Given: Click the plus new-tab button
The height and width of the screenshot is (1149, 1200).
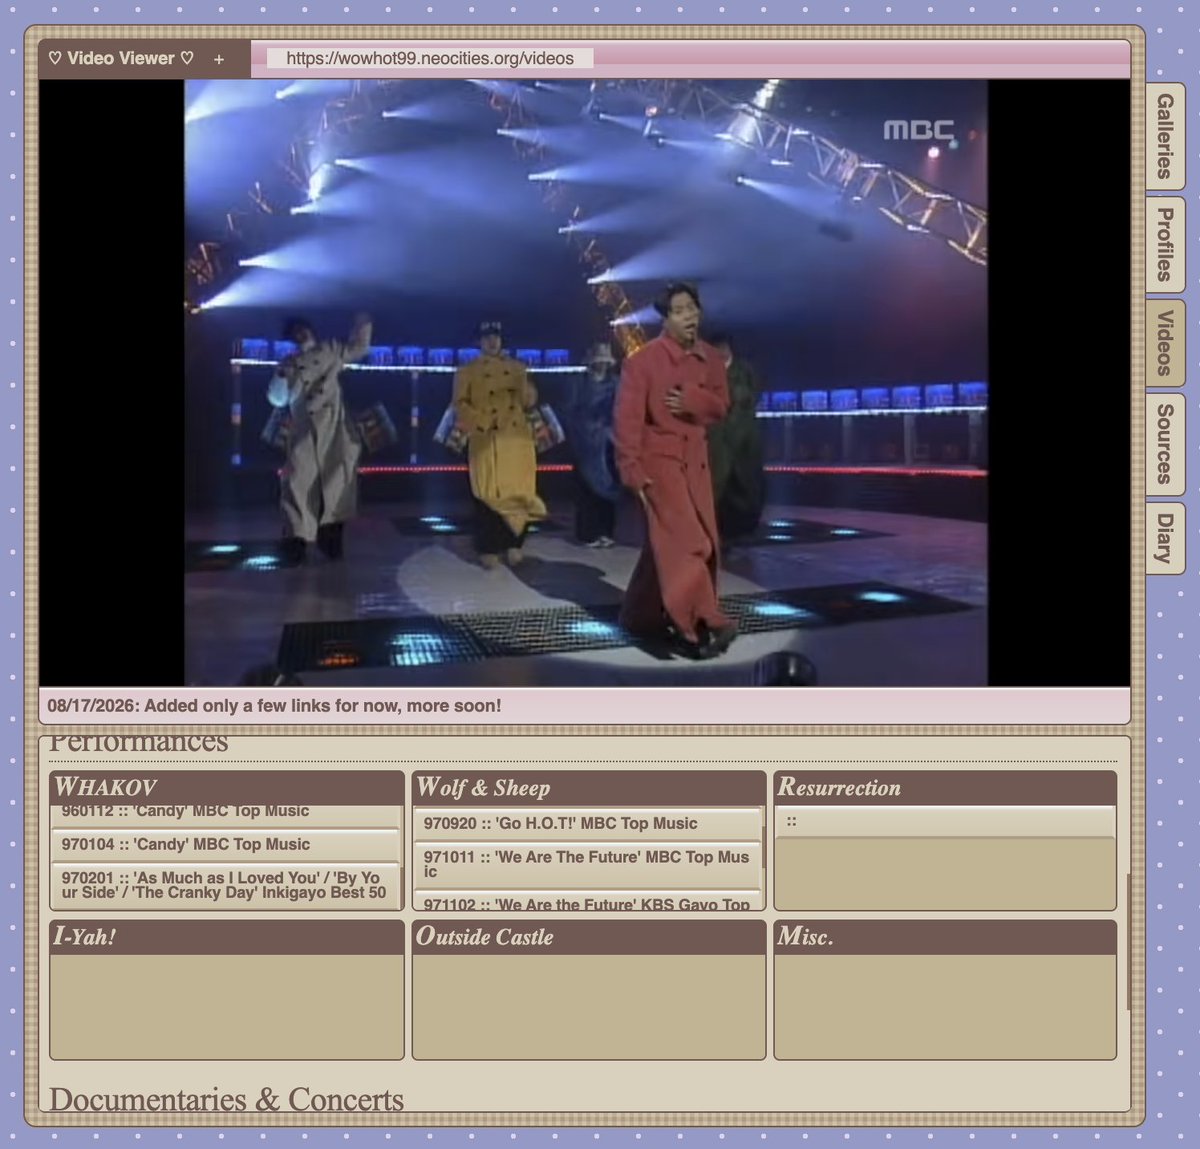Looking at the screenshot, I should coord(219,59).
